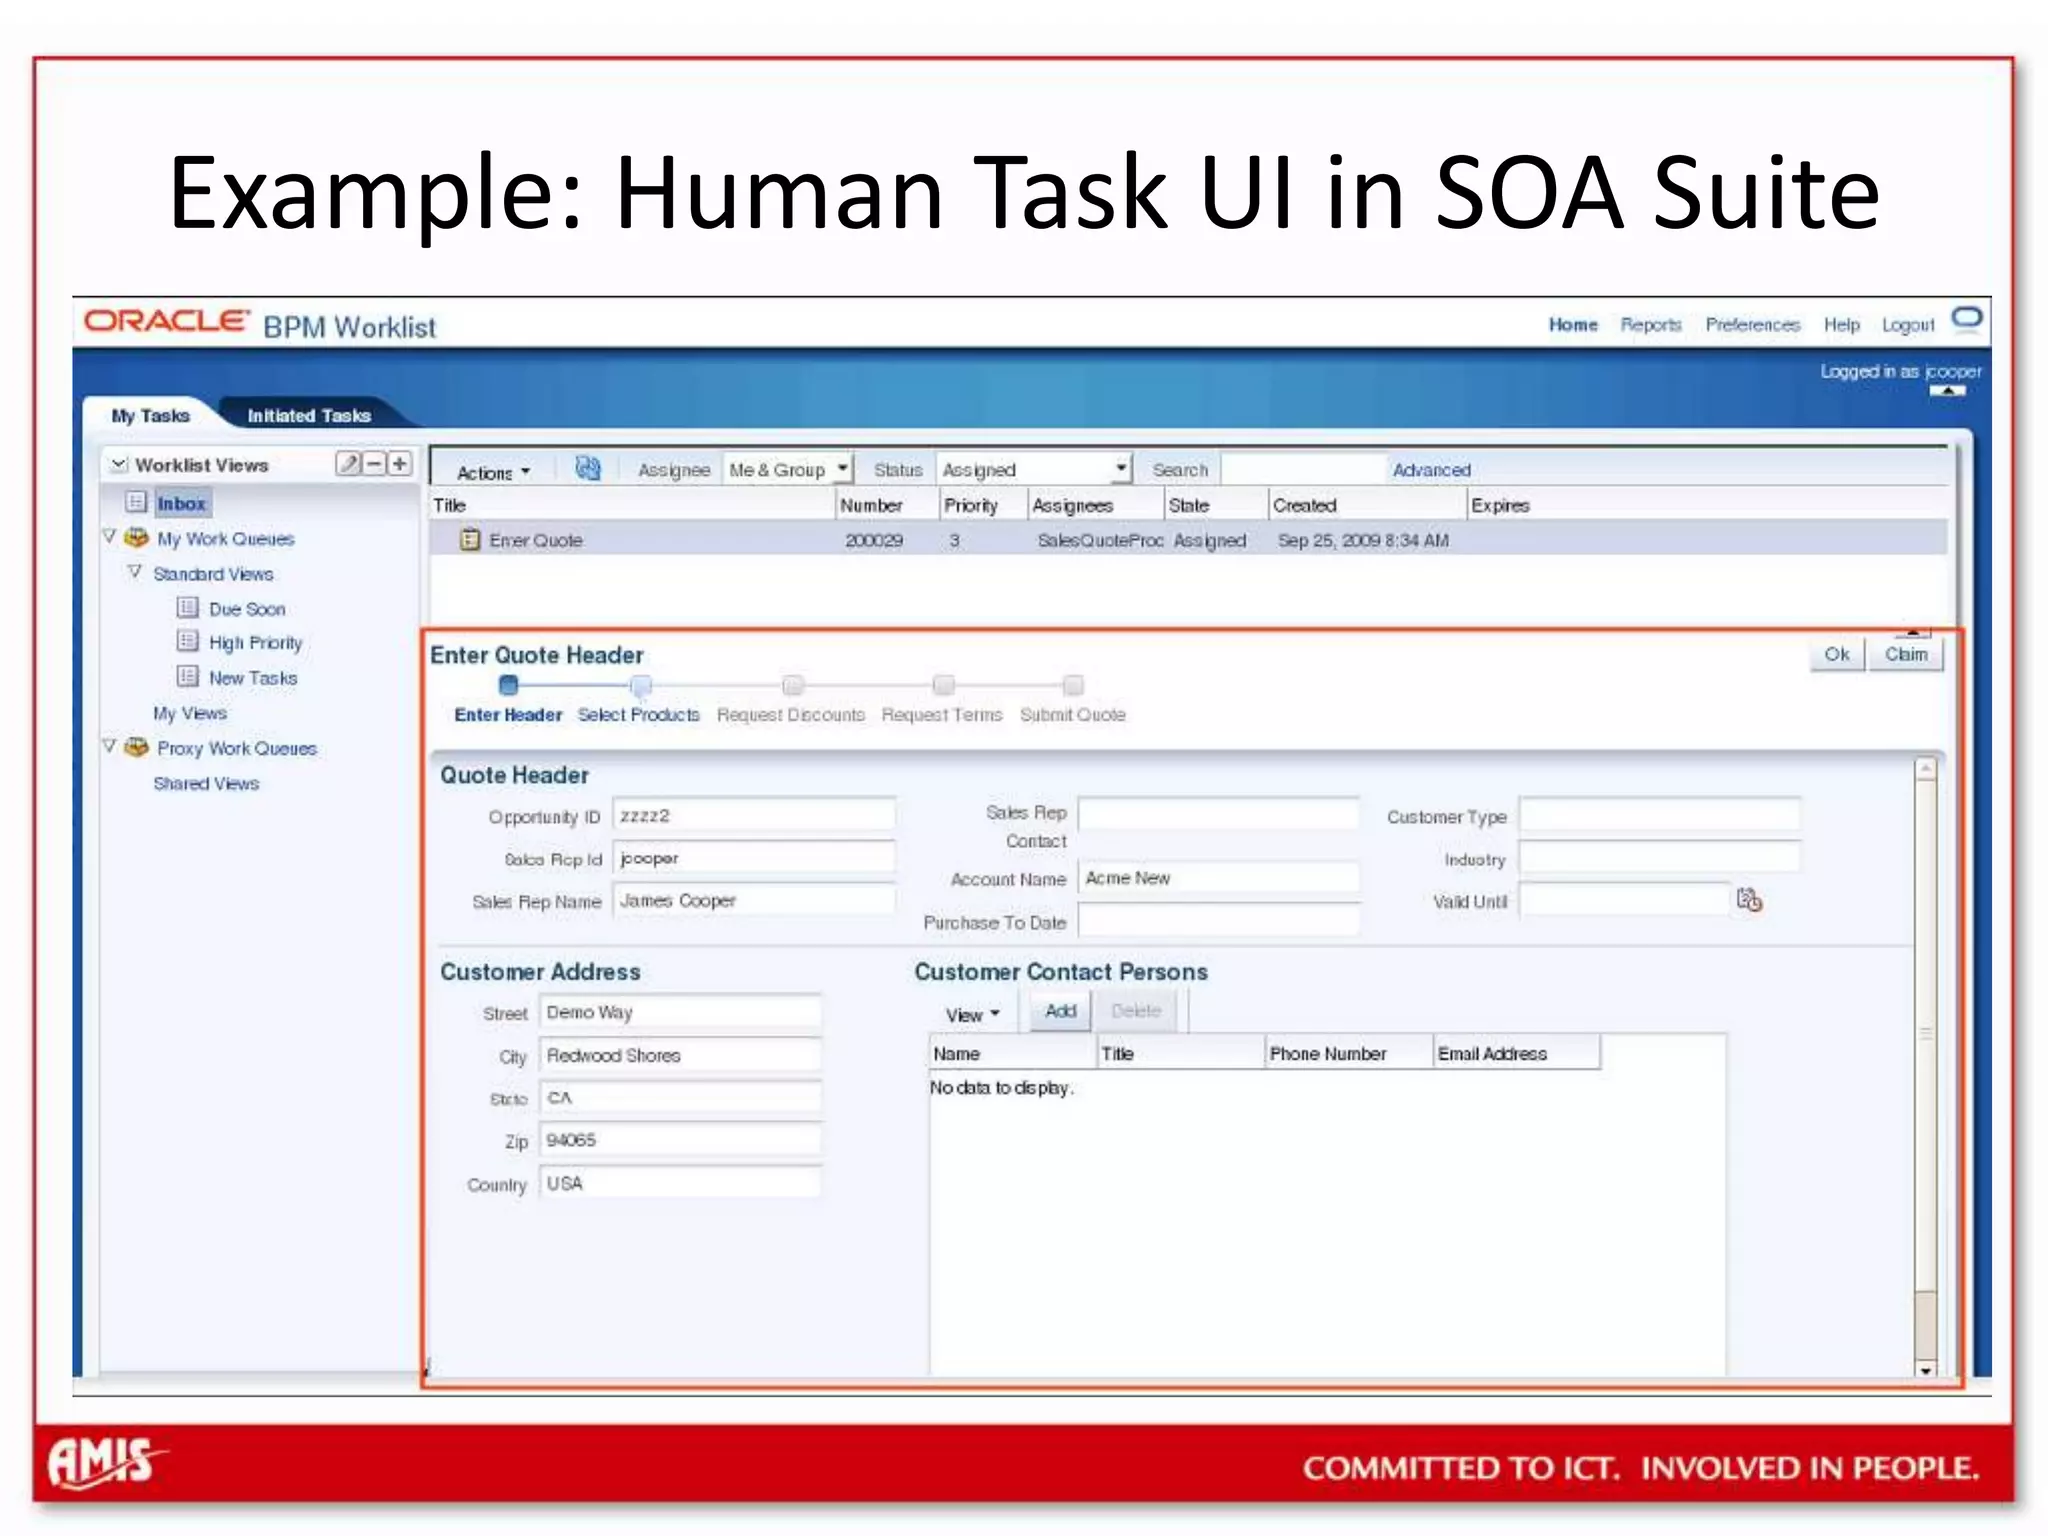Collapse the Proxy Work Queues tree node
The width and height of the screenshot is (2048, 1536).
point(110,747)
